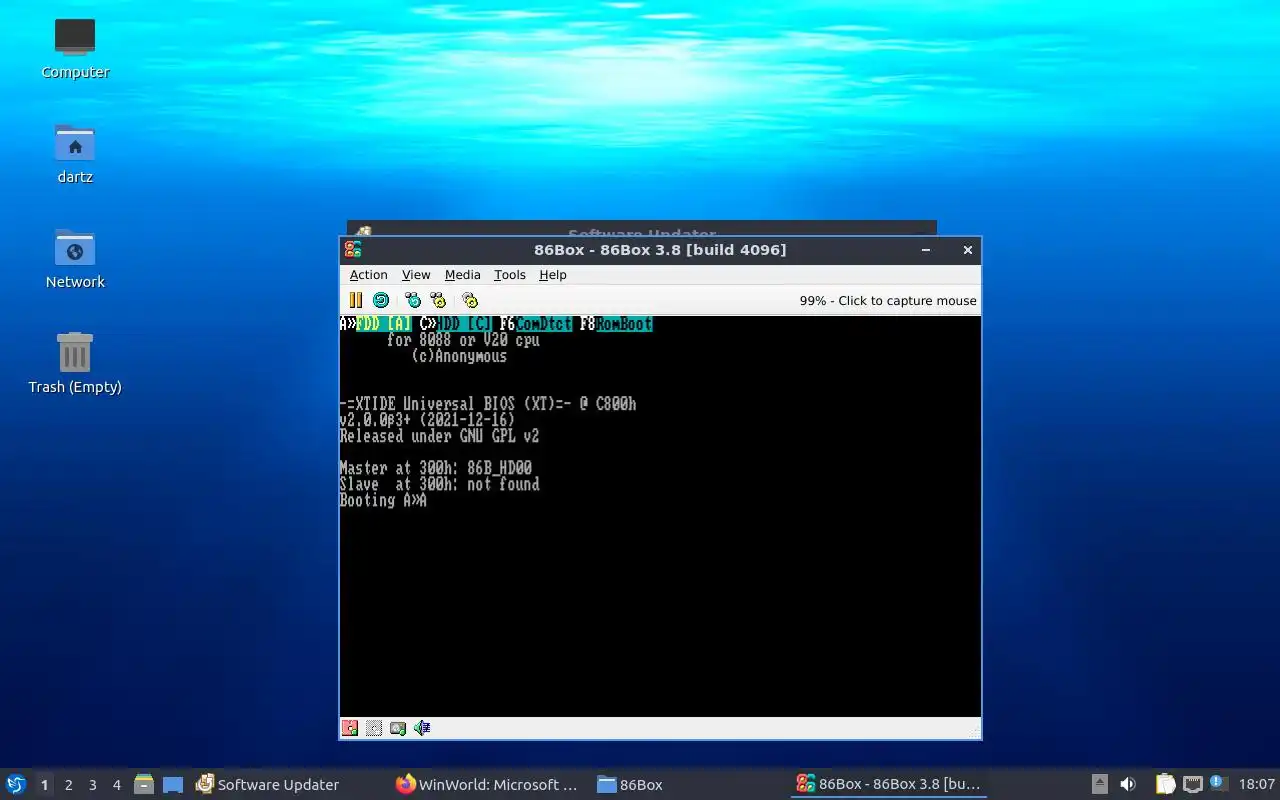This screenshot has width=1280, height=800.
Task: Minimize the 86Box window
Action: (x=926, y=250)
